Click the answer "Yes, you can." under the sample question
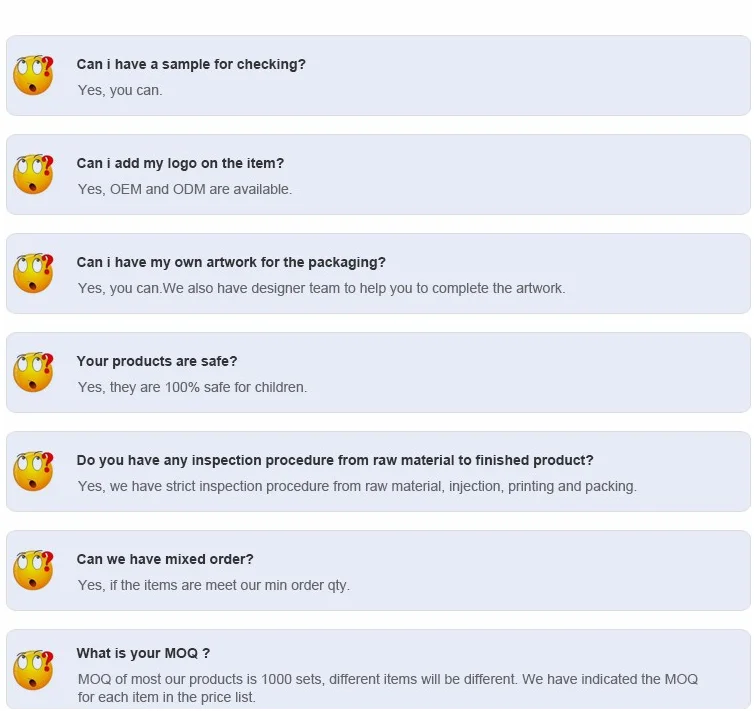Viewport: 754px width, 711px height. pyautogui.click(x=120, y=90)
